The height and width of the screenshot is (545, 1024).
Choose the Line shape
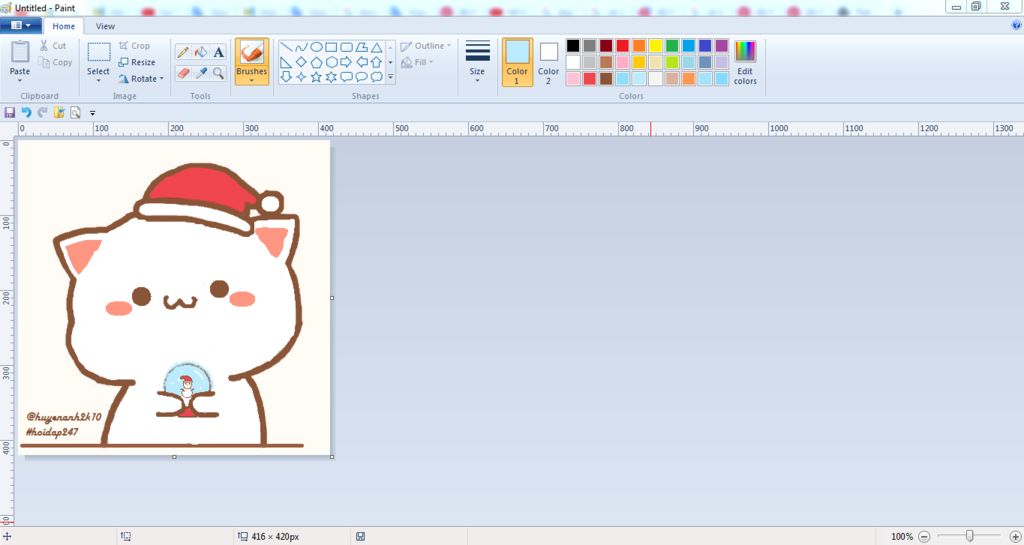point(286,47)
